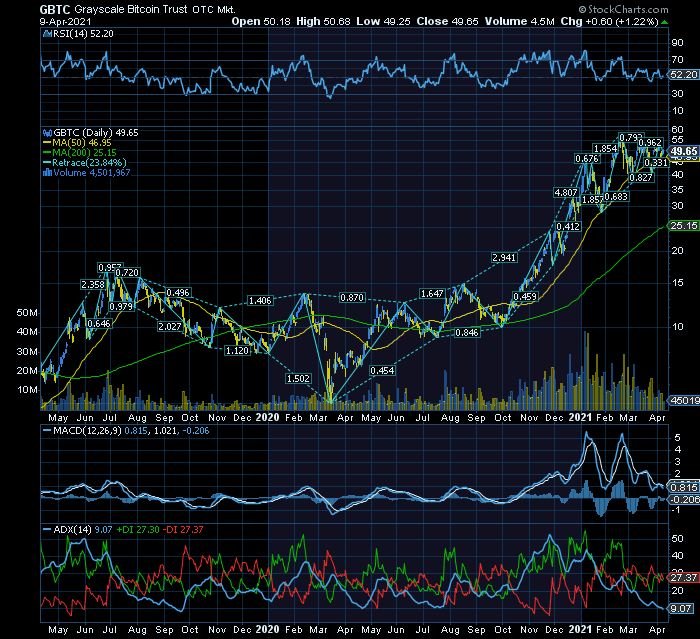Click the green up-arrow beside the change percentage
700x639 pixels.
[664, 22]
